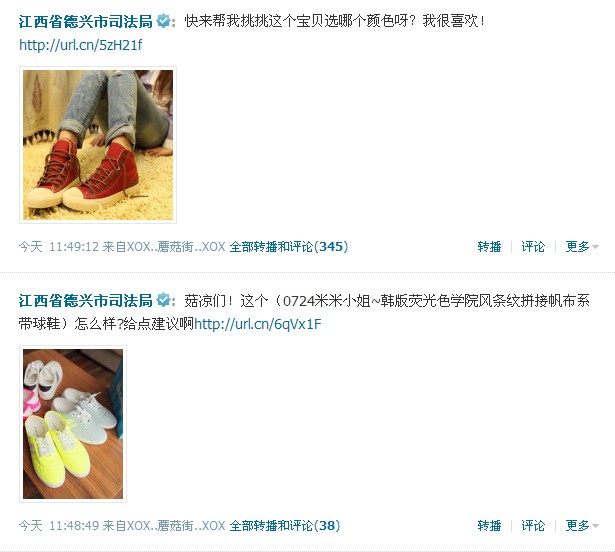Click source XOX..蘑菇街..XOX on the first post
The width and height of the screenshot is (615, 552).
(x=176, y=247)
